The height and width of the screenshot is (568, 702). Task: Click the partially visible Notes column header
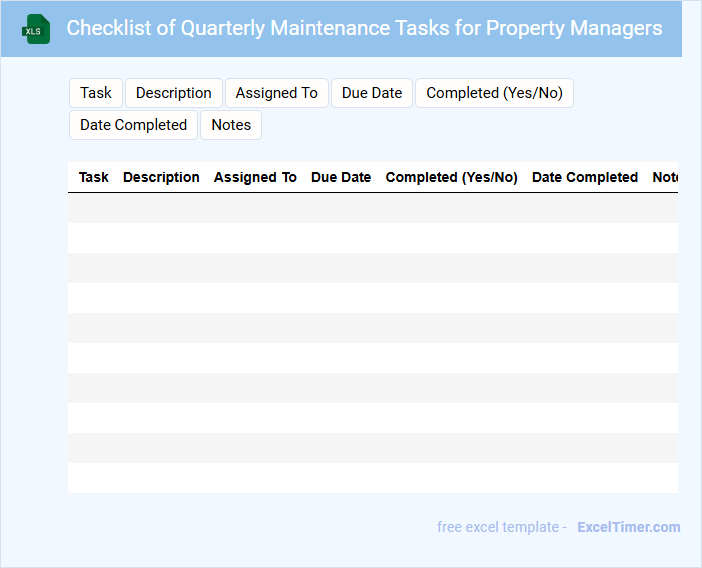pos(665,177)
